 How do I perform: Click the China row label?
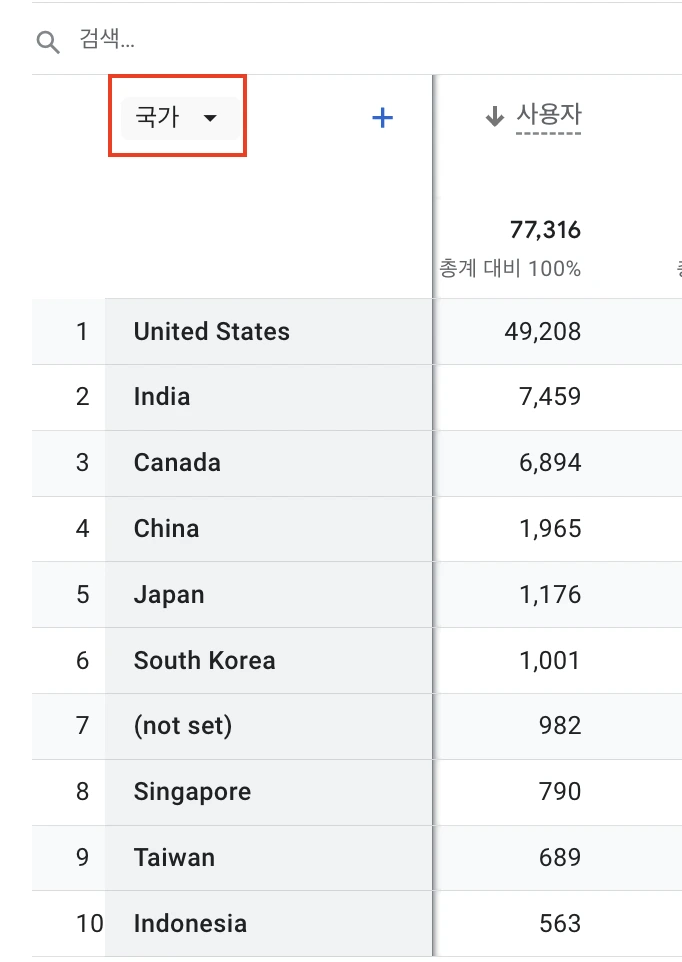pos(166,528)
